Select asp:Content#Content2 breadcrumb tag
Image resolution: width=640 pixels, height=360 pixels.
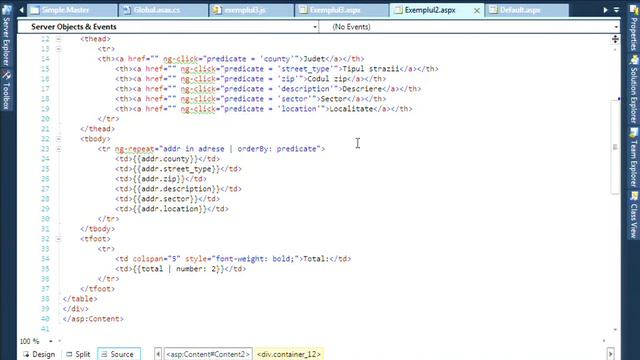click(x=208, y=354)
